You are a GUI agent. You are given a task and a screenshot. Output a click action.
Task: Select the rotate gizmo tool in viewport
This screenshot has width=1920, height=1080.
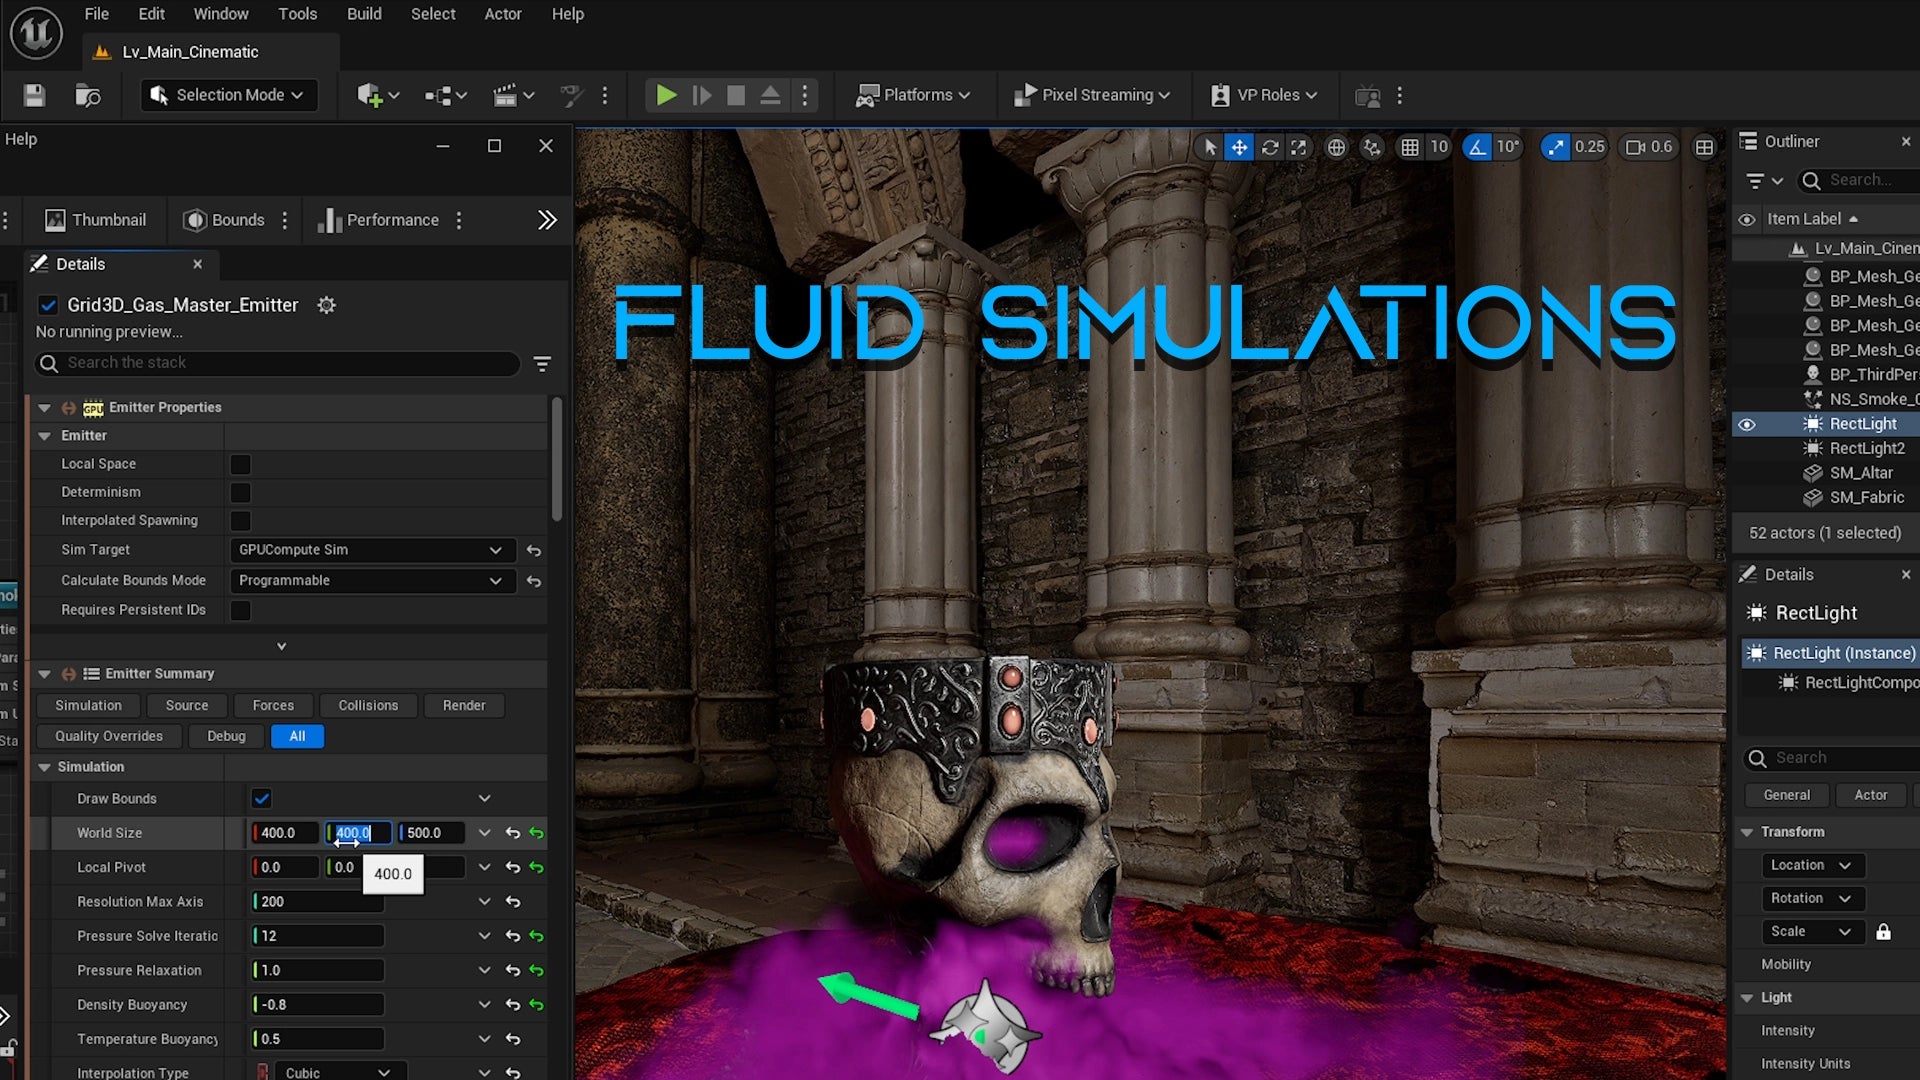1270,147
